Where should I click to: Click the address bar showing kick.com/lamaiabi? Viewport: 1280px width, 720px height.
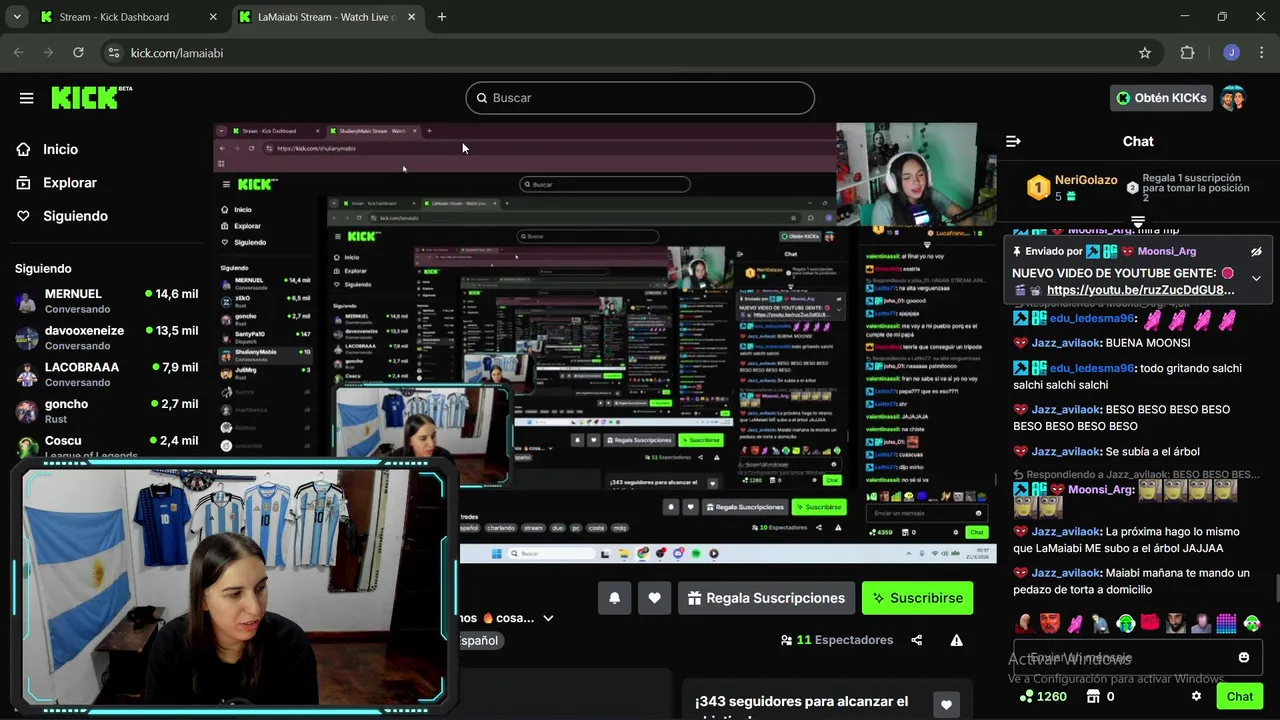pyautogui.click(x=630, y=53)
